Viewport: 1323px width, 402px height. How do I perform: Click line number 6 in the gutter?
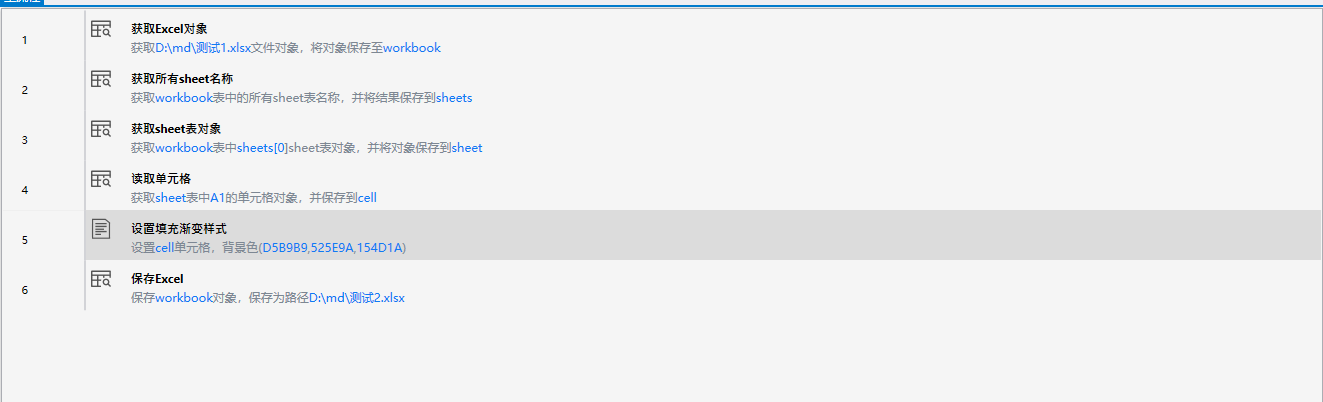25,290
